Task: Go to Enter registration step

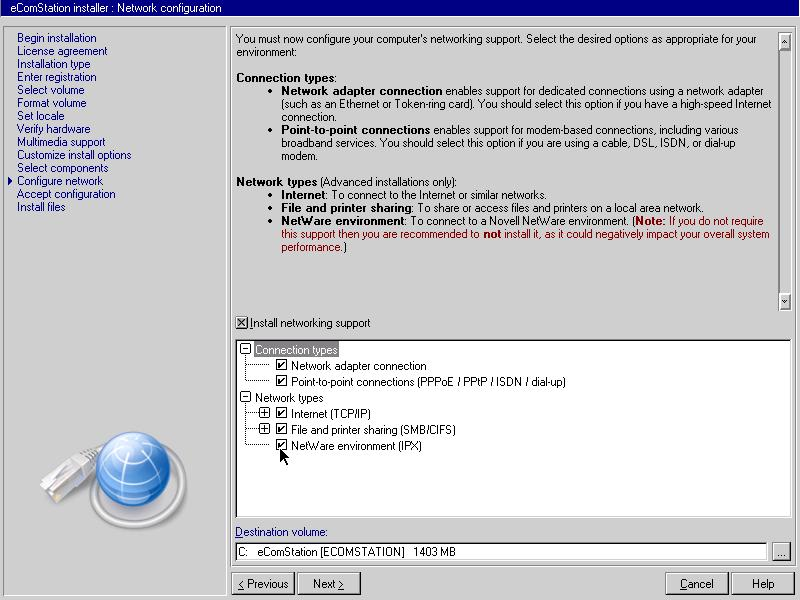Action: pos(57,77)
